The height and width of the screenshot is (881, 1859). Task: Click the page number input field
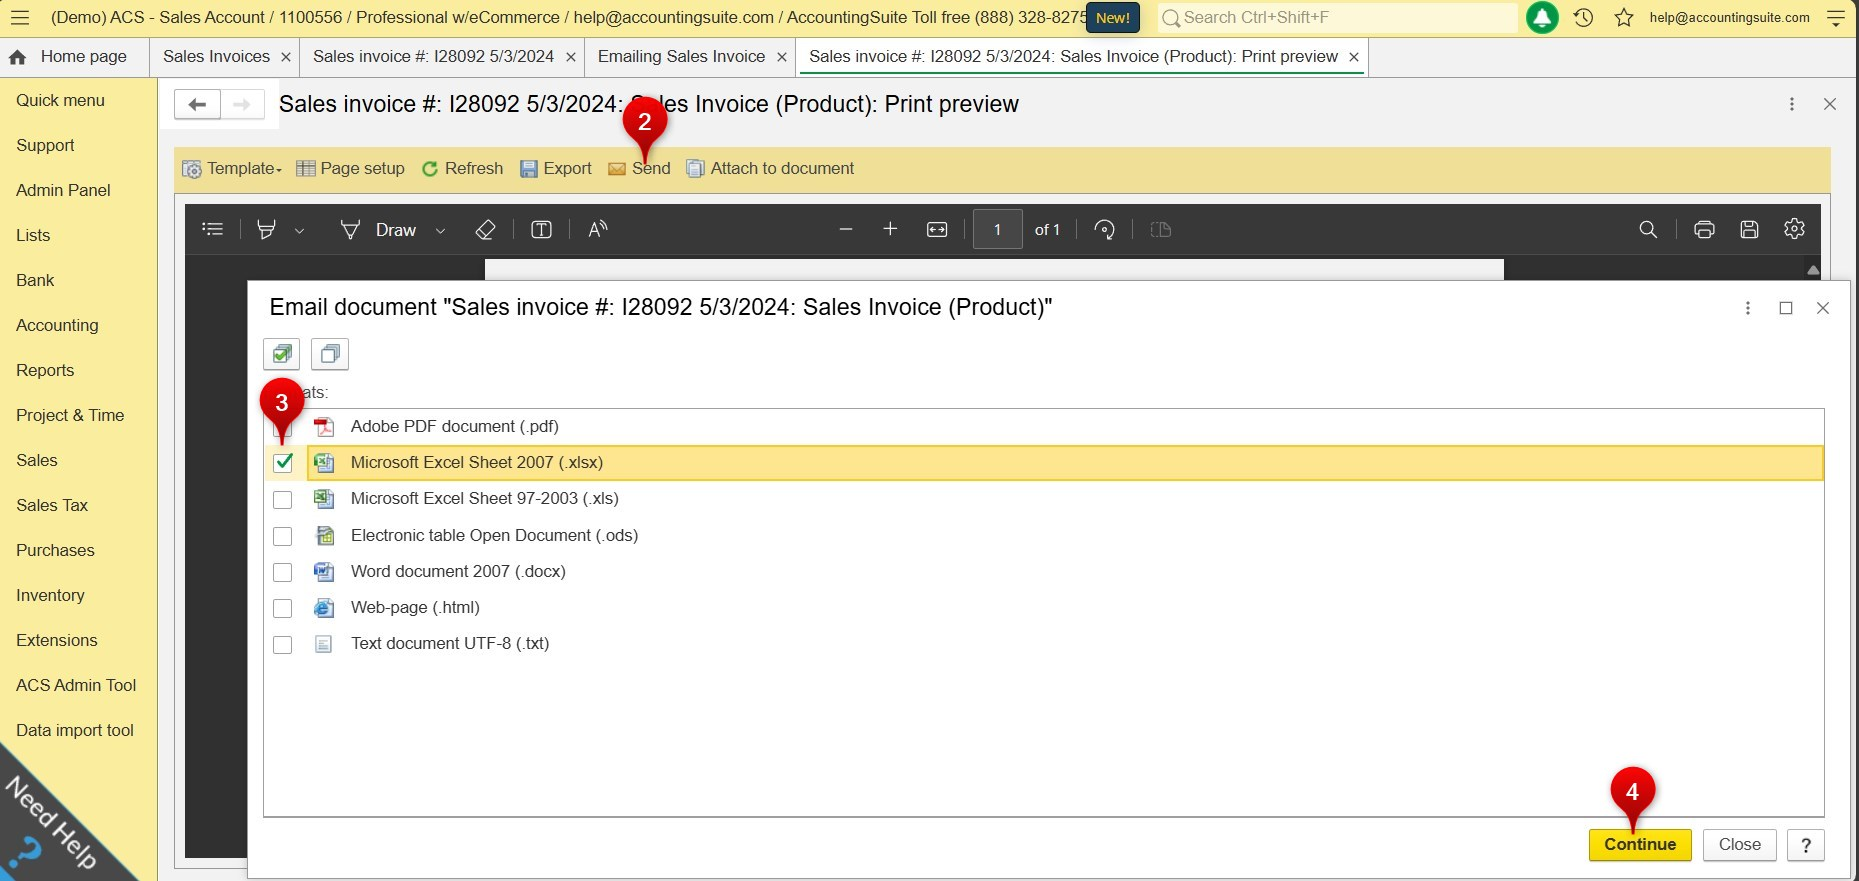[997, 230]
